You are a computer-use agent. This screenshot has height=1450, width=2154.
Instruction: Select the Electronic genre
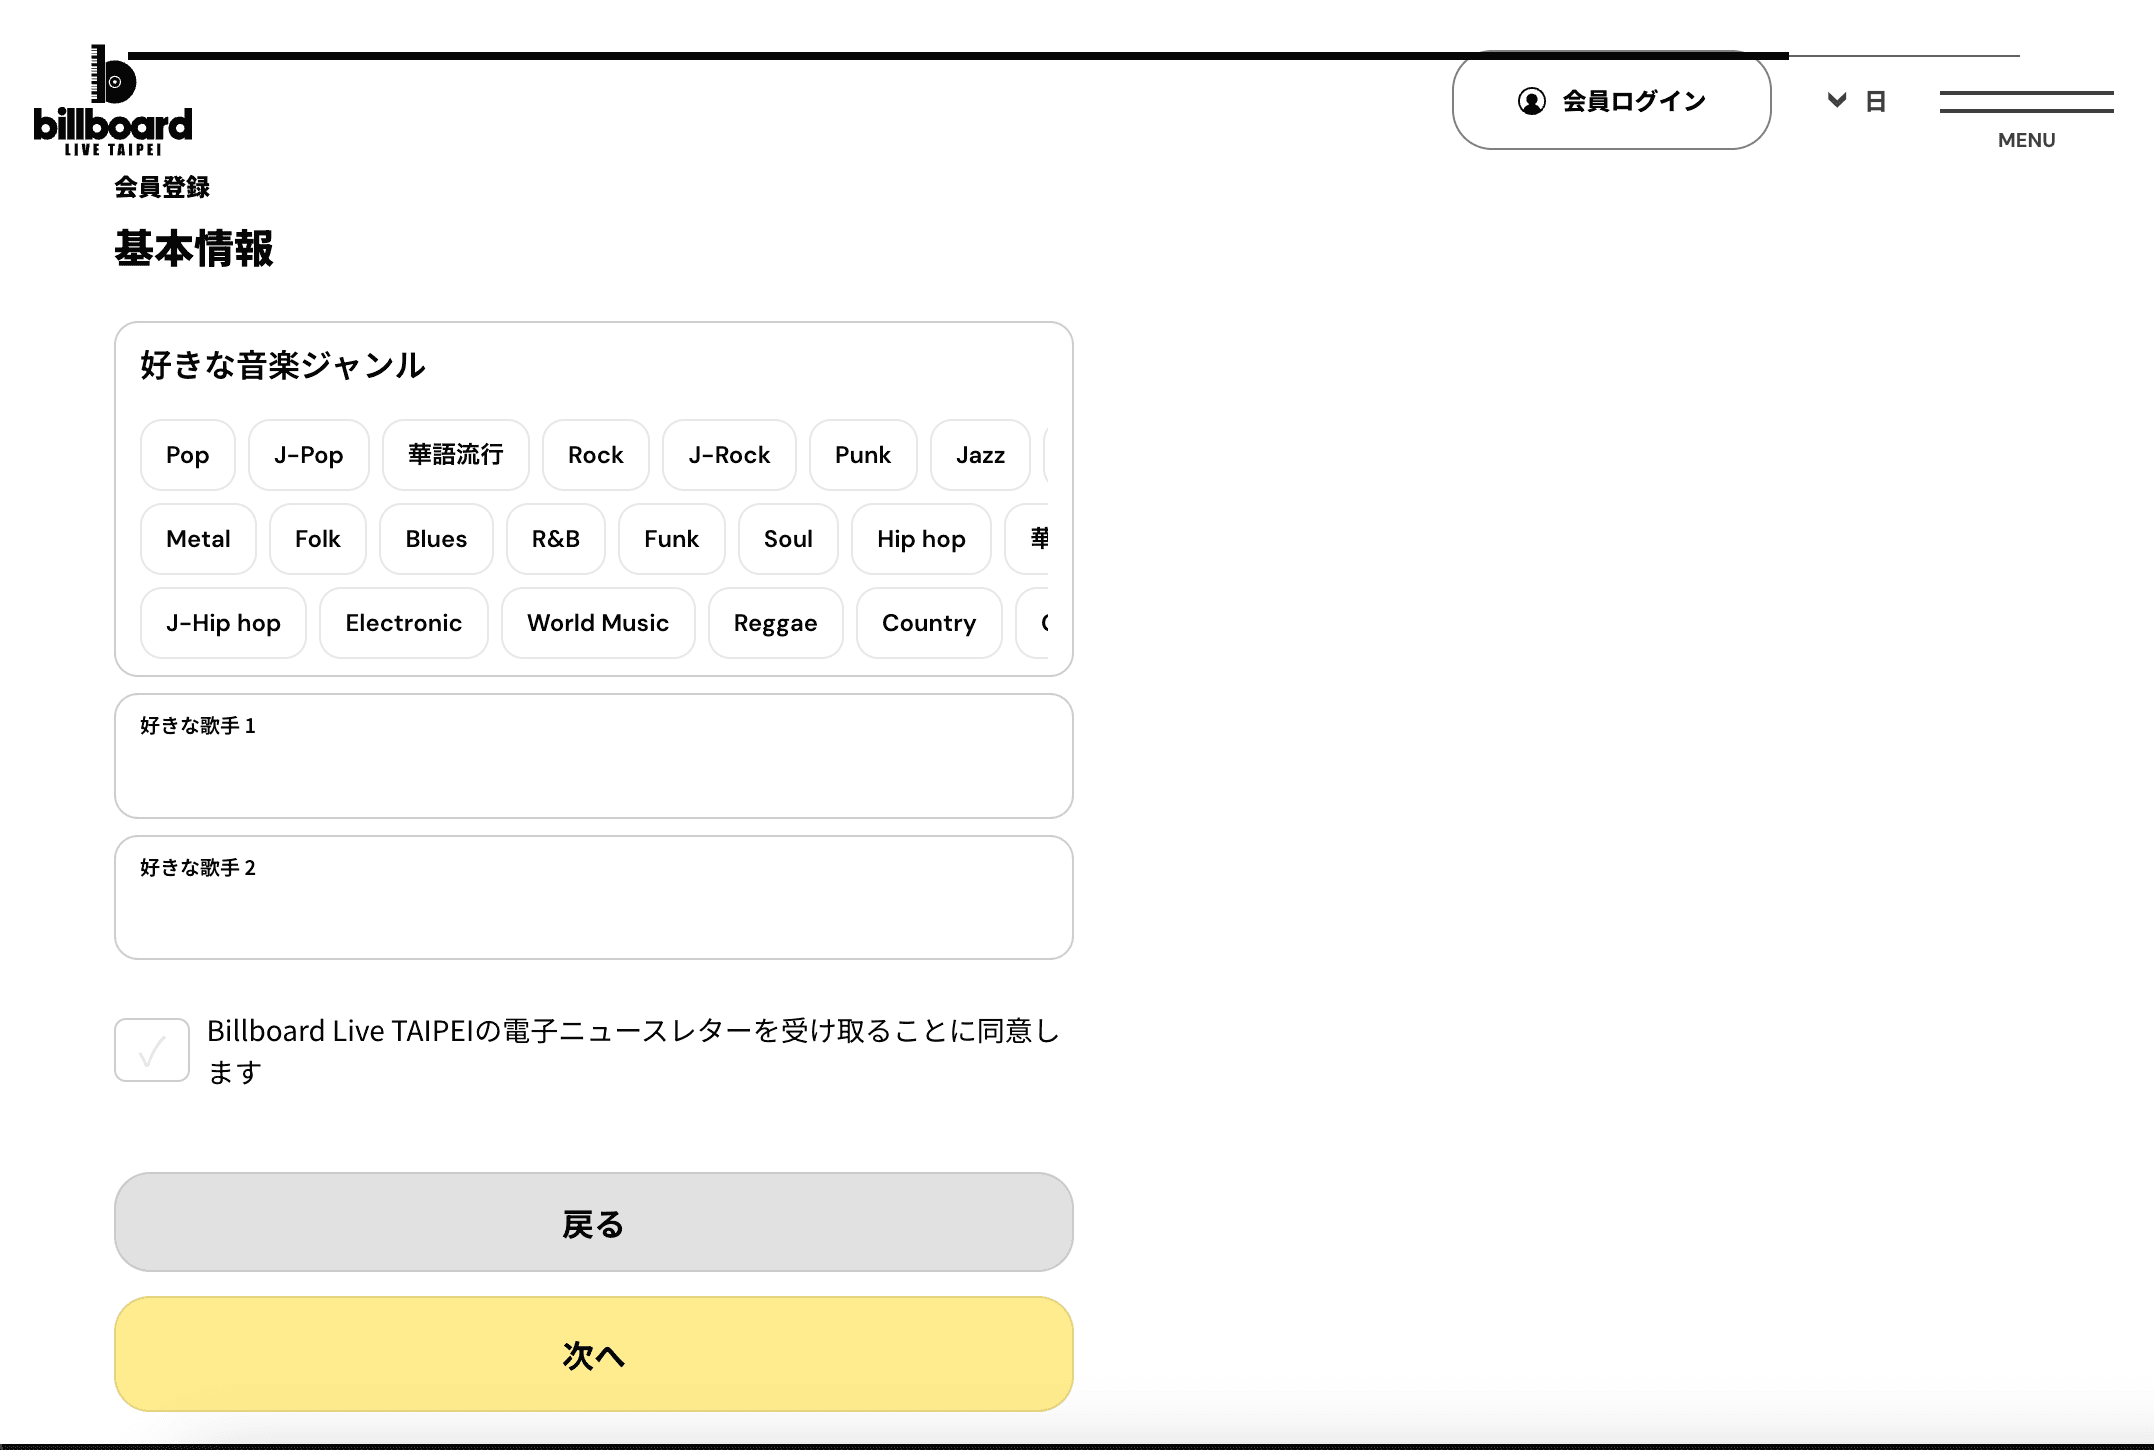pos(403,623)
